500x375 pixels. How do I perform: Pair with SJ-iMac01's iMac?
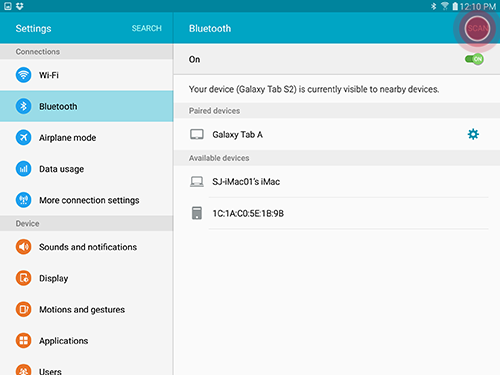pos(337,182)
